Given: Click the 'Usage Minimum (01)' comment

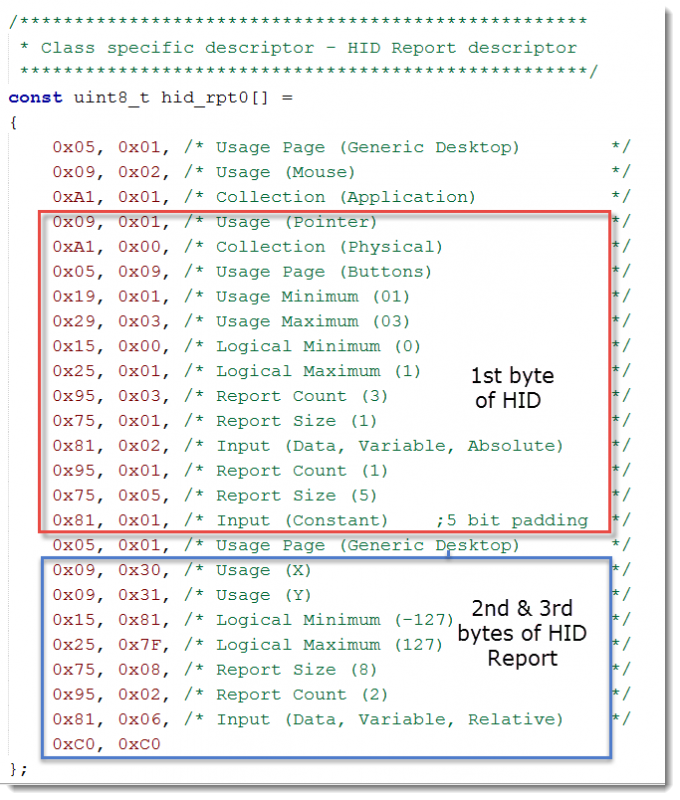Looking at the screenshot, I should coord(312,297).
